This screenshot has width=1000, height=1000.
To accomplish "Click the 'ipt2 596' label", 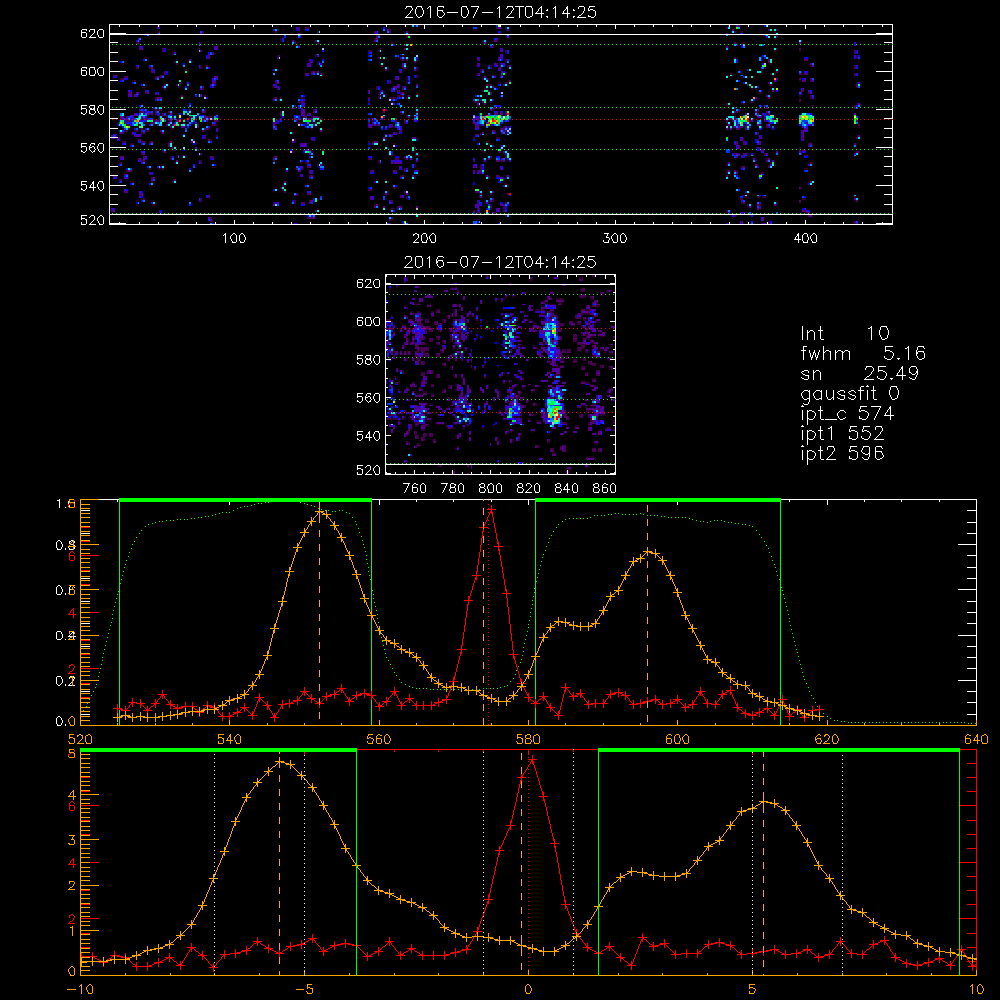I will [842, 453].
